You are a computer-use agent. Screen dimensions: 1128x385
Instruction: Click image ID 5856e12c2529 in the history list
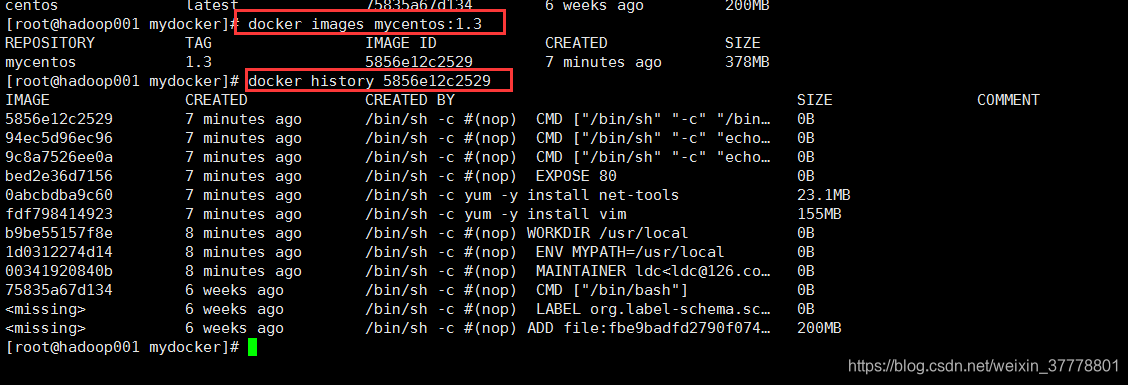point(59,119)
